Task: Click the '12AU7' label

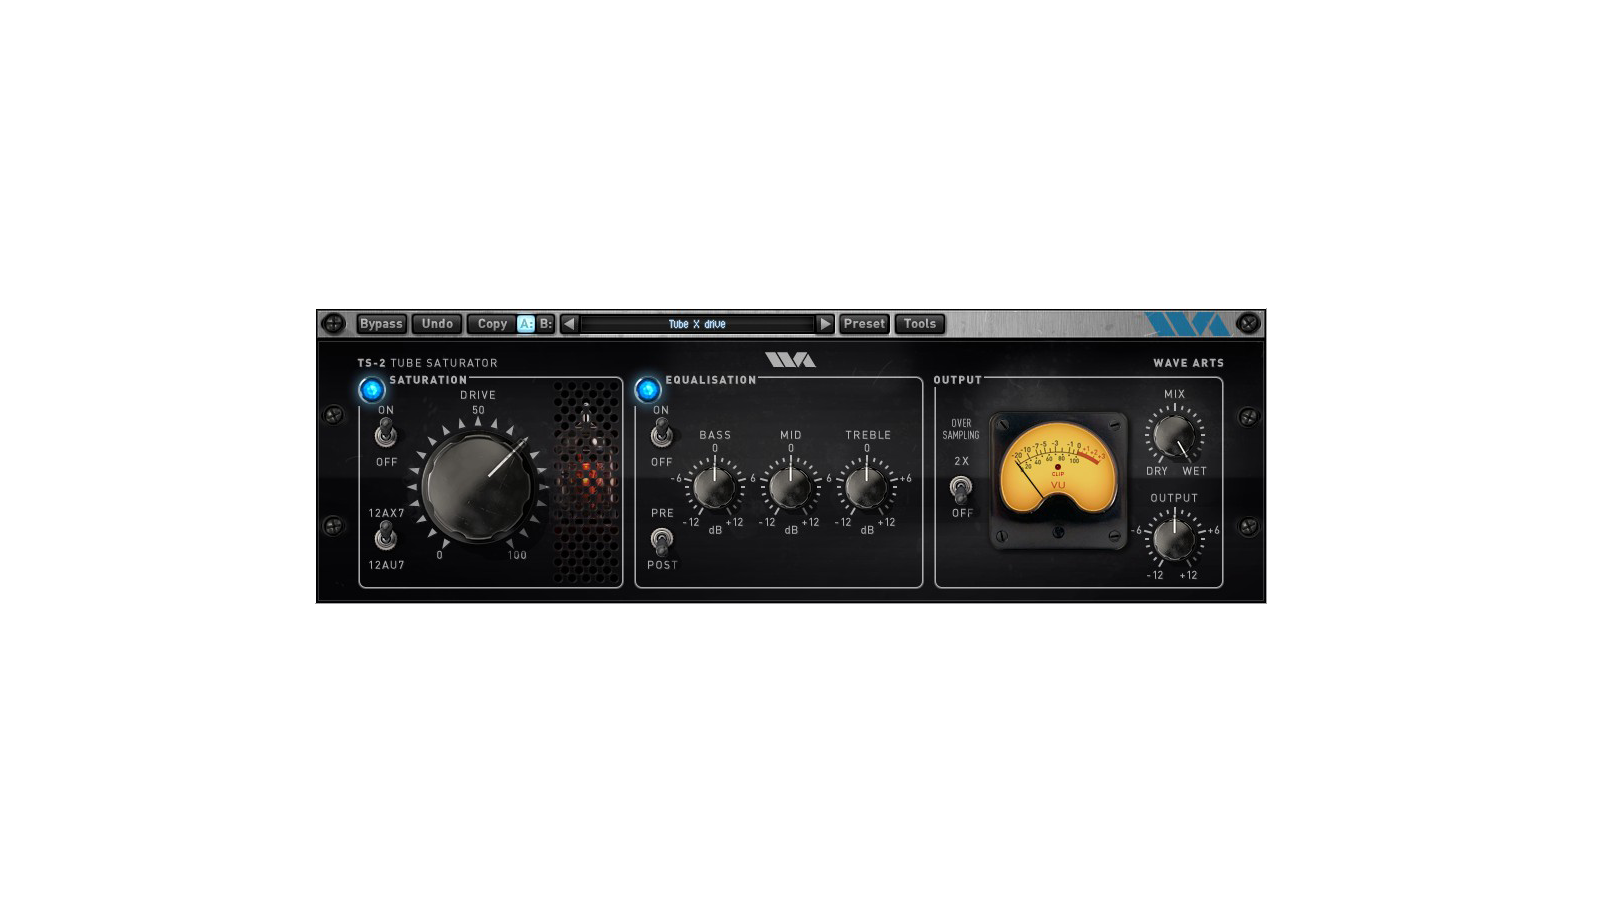Action: 386,565
